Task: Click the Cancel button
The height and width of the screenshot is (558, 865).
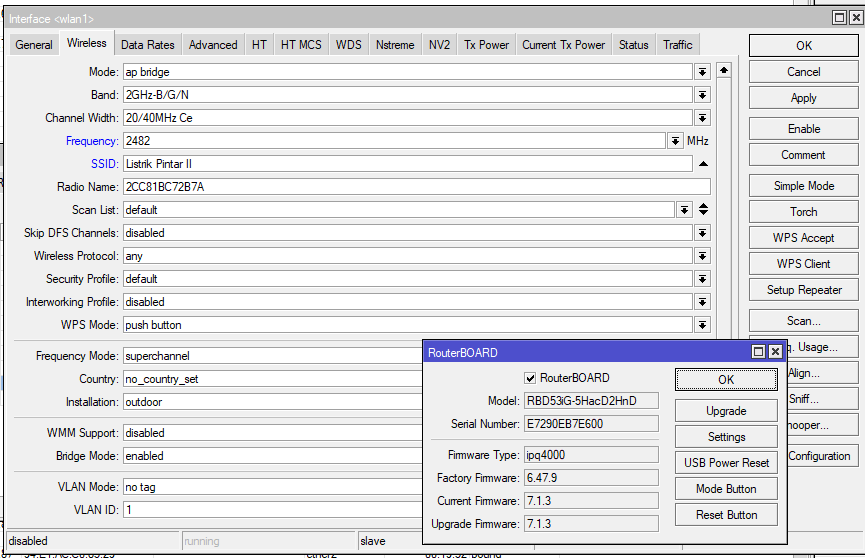Action: pyautogui.click(x=803, y=72)
